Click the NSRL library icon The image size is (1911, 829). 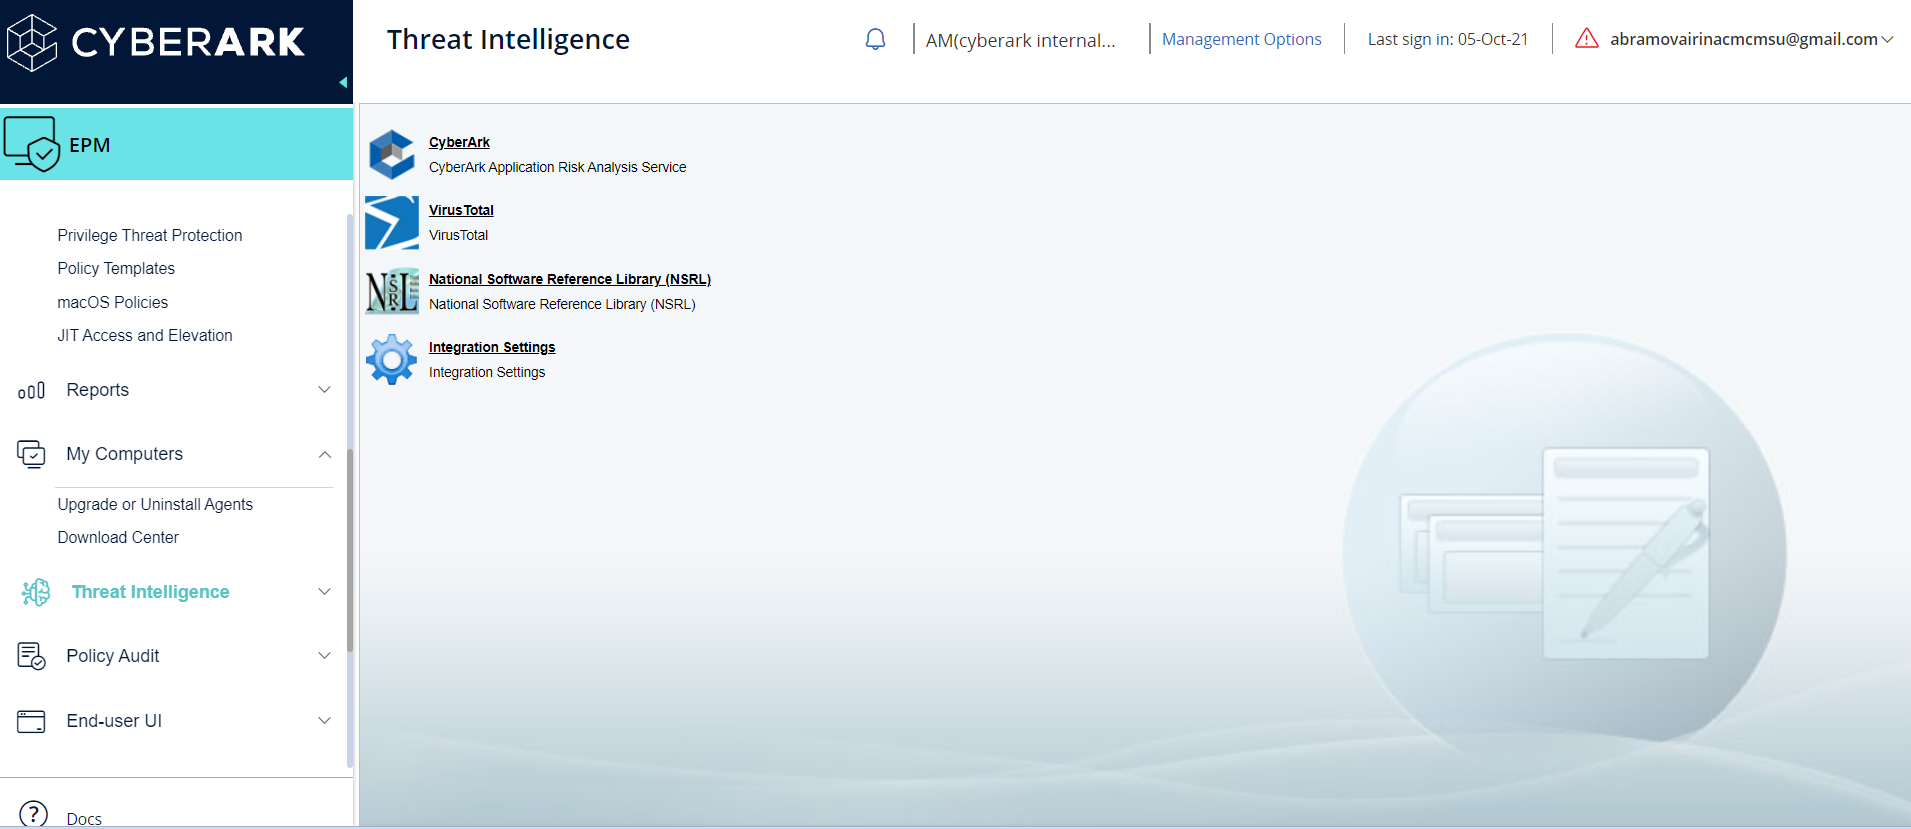(392, 291)
